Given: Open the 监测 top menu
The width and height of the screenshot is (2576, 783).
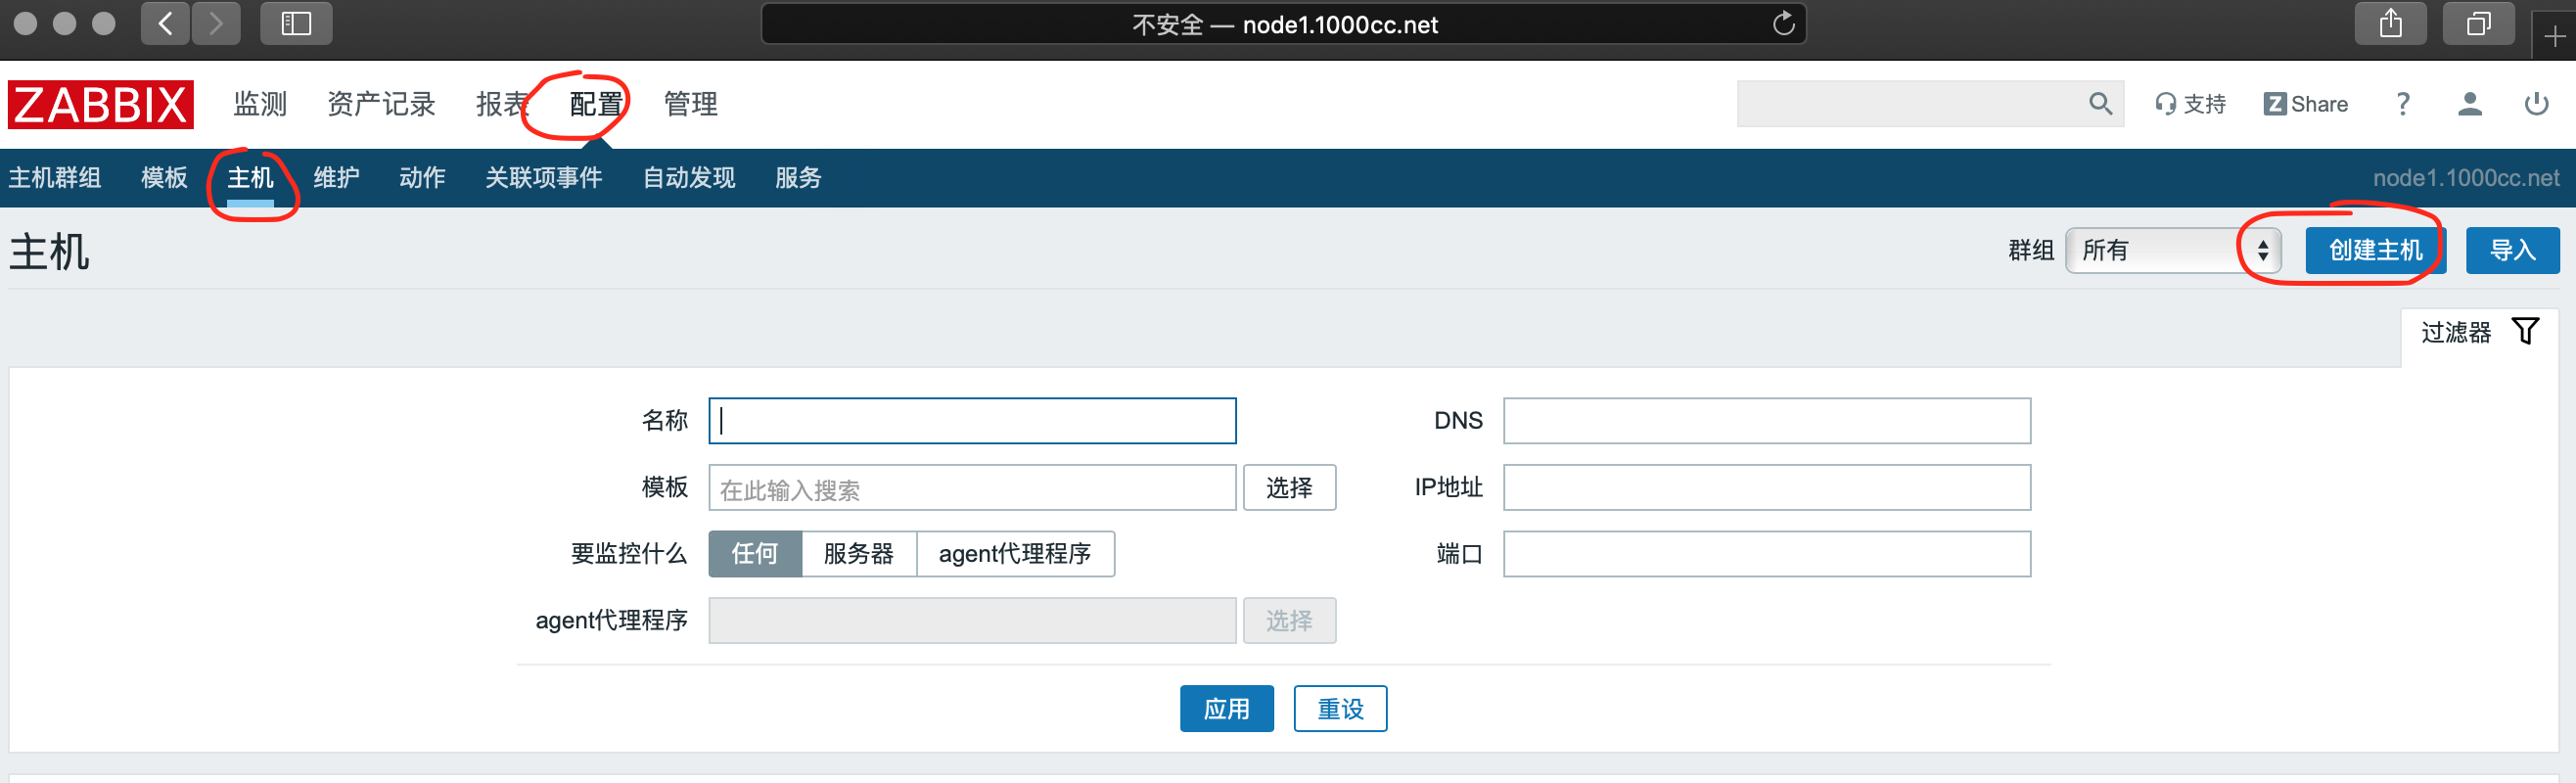Looking at the screenshot, I should click(260, 104).
